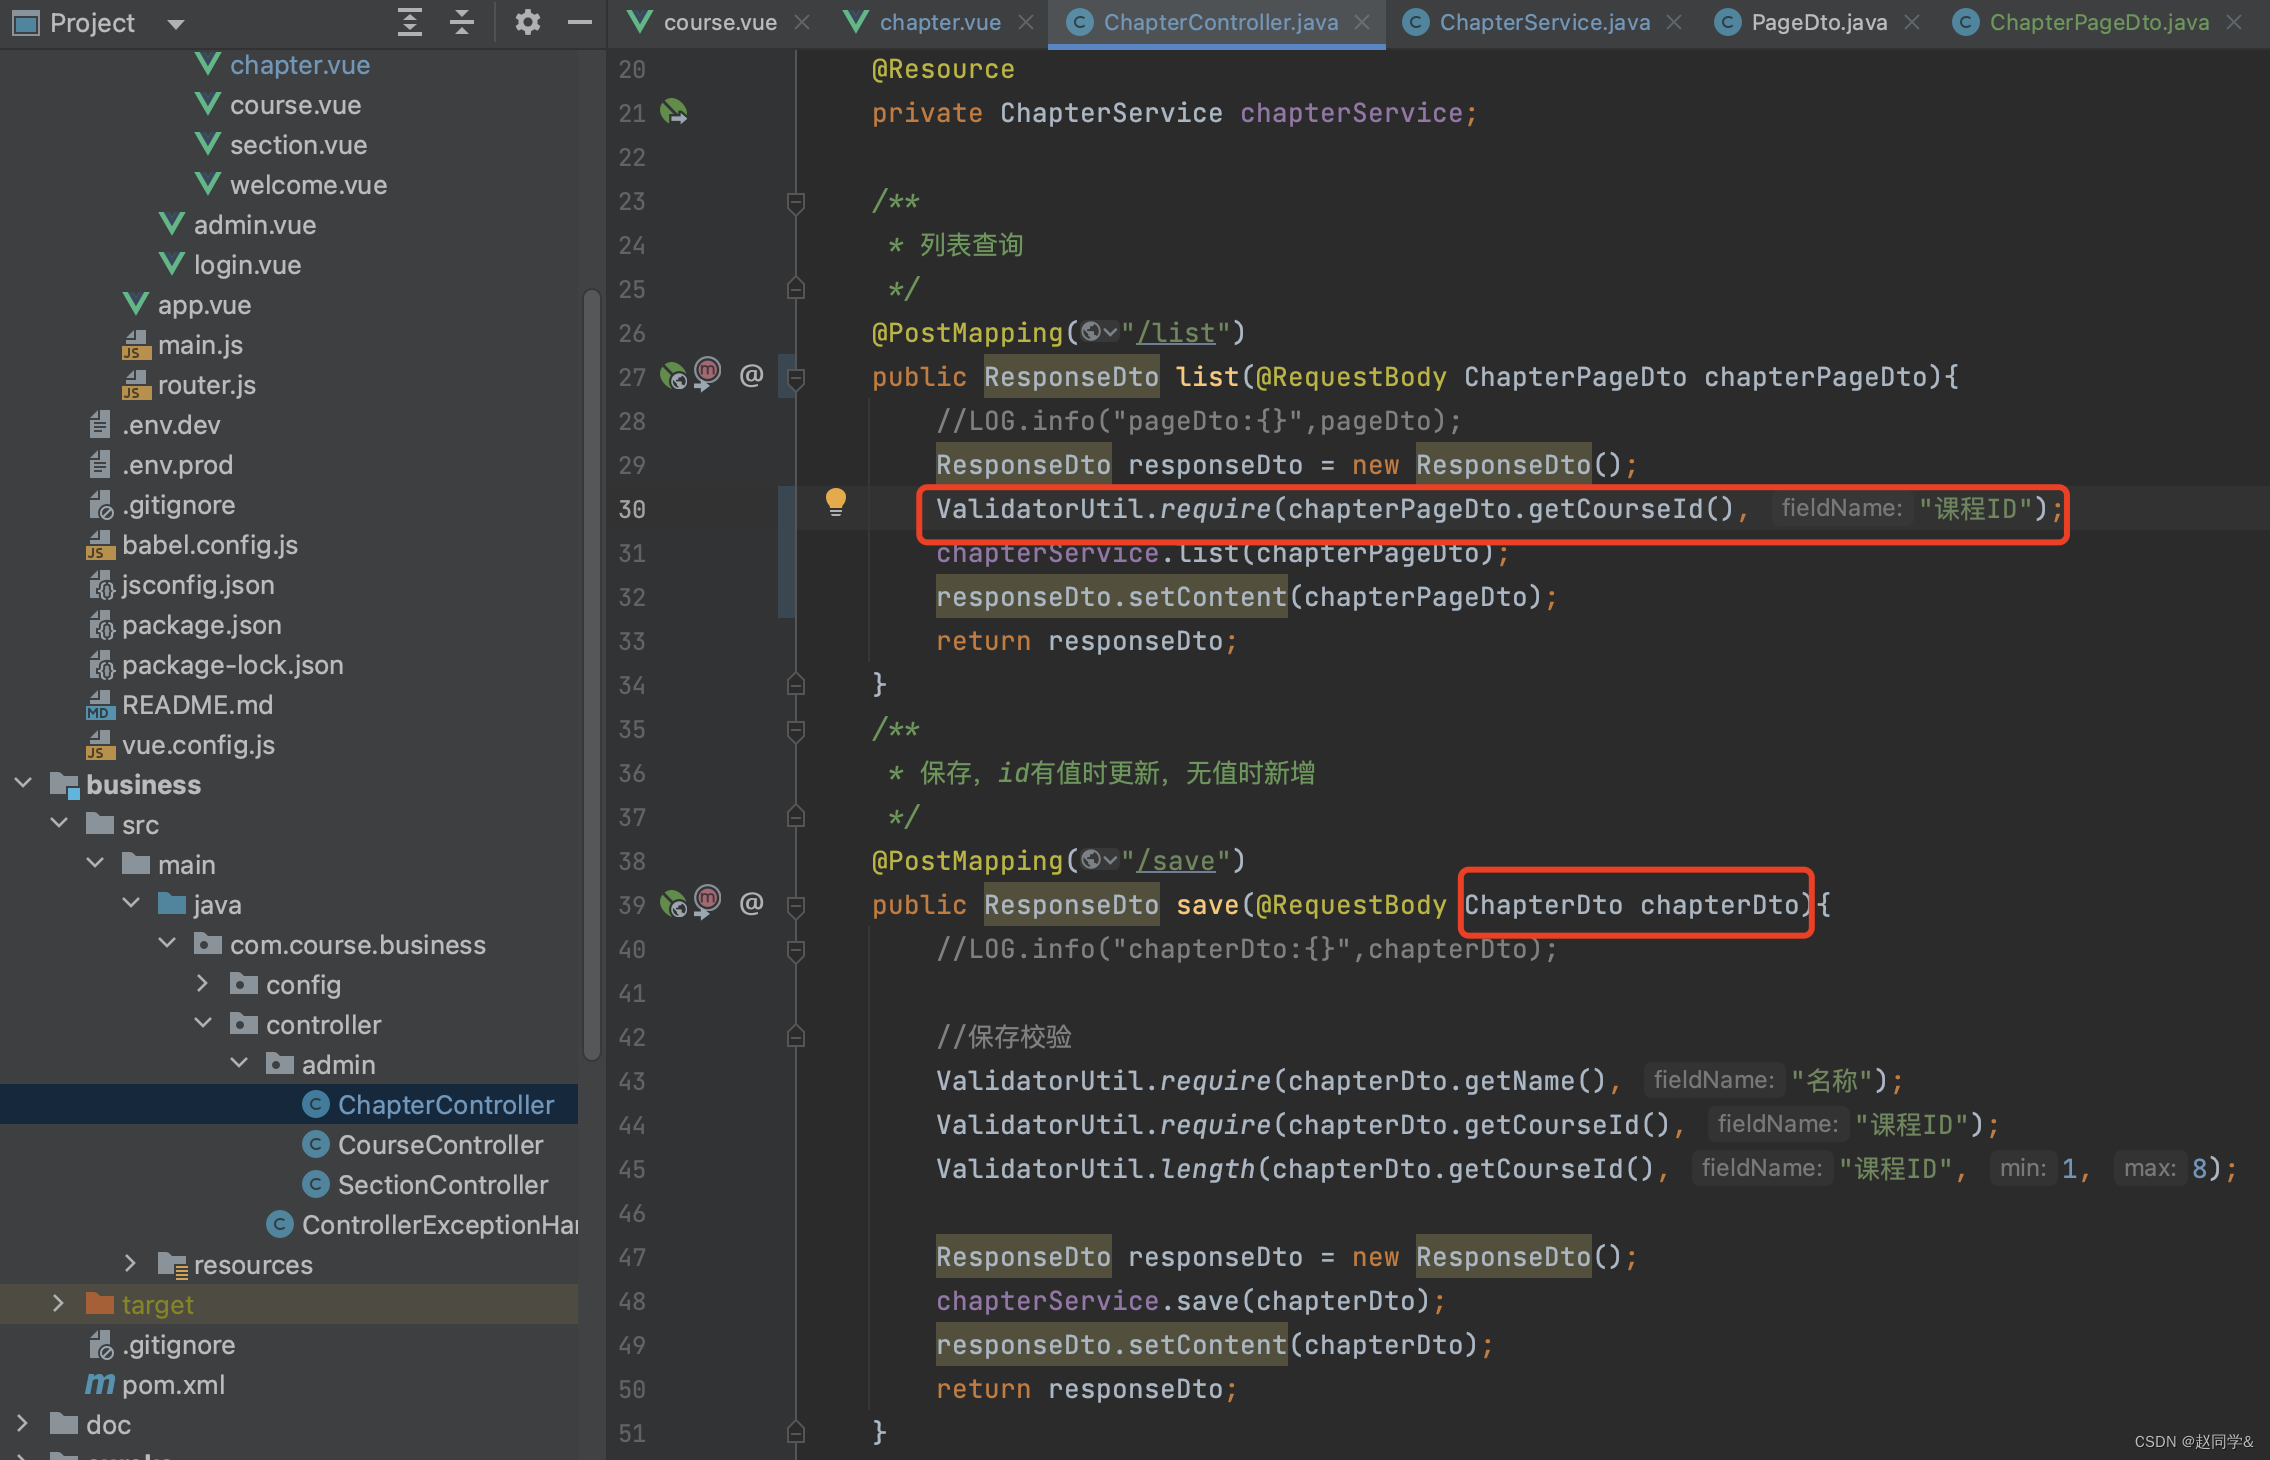Hide the Project panel with minus icon
The height and width of the screenshot is (1460, 2270).
(579, 22)
